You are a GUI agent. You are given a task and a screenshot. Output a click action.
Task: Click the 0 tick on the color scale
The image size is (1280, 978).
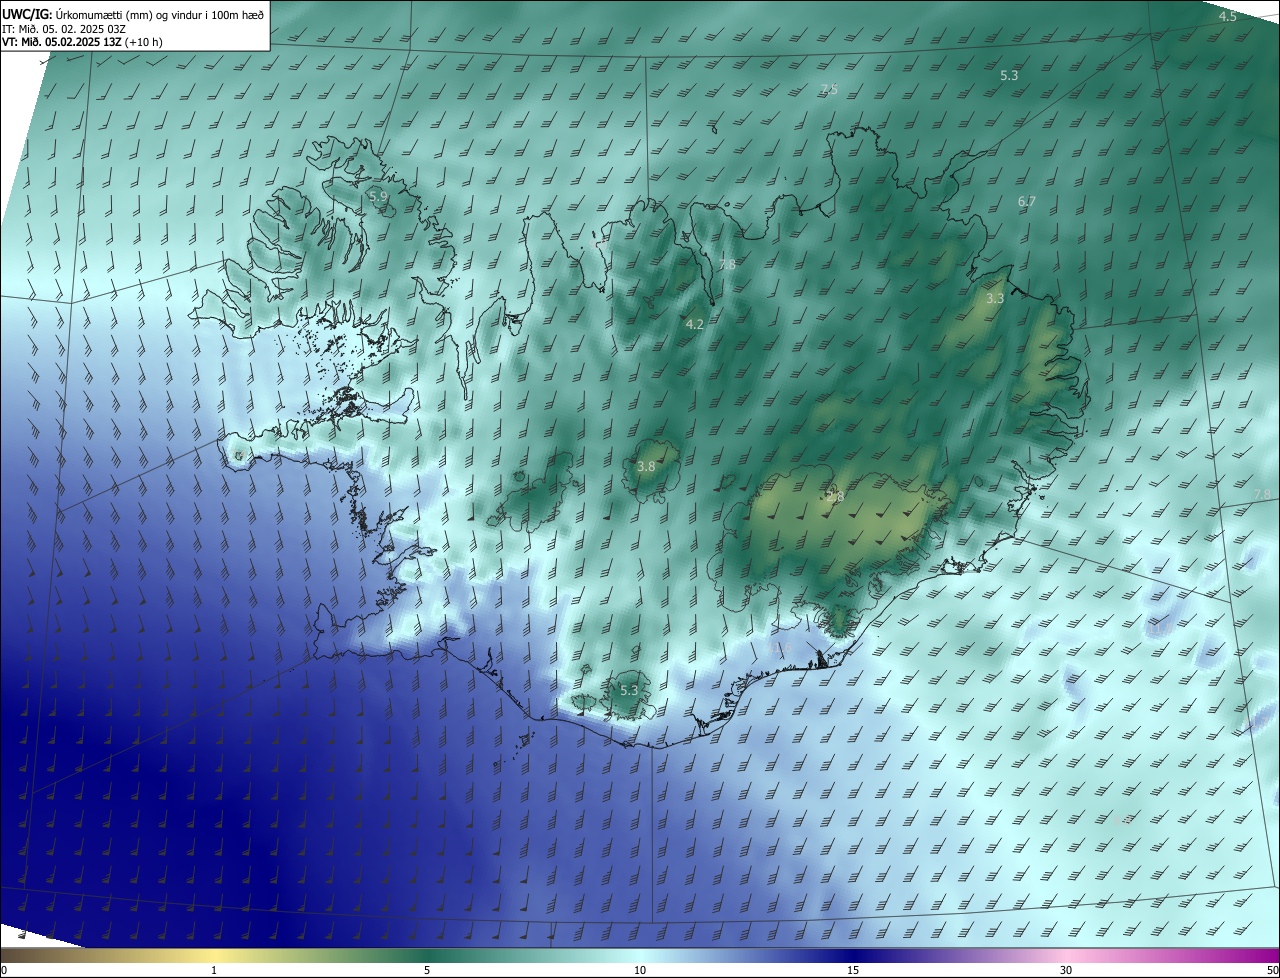[4, 970]
